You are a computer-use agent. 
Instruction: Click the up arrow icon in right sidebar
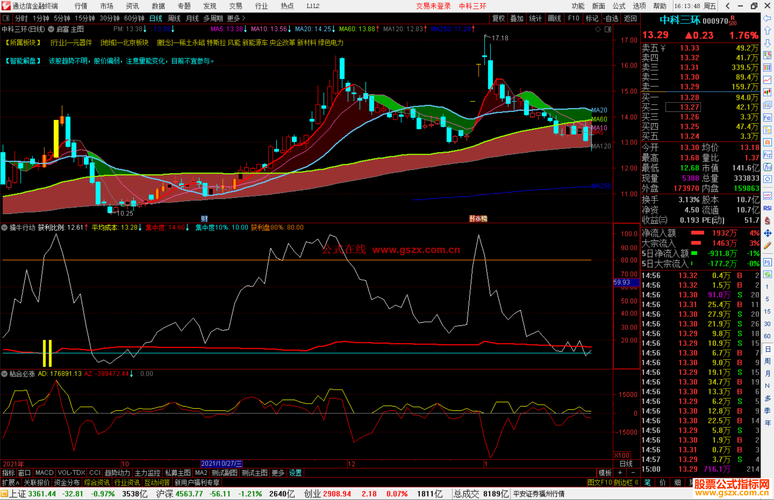point(768,31)
